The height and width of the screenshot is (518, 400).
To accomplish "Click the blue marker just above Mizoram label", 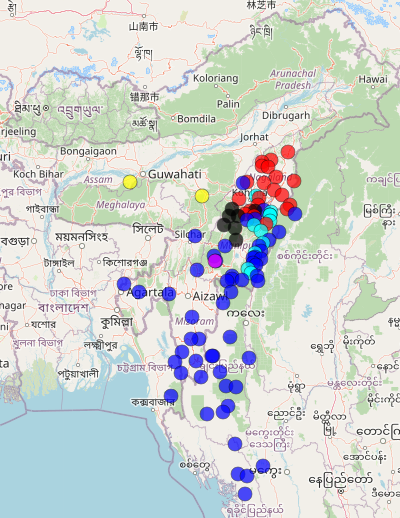I will coord(192,317).
